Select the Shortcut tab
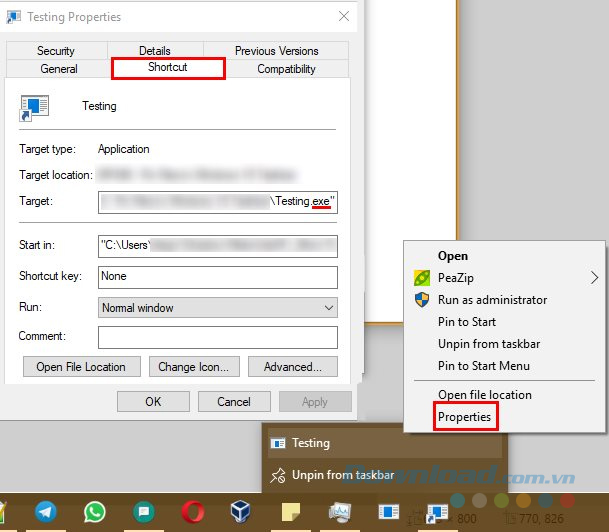609x532 pixels. 168,68
